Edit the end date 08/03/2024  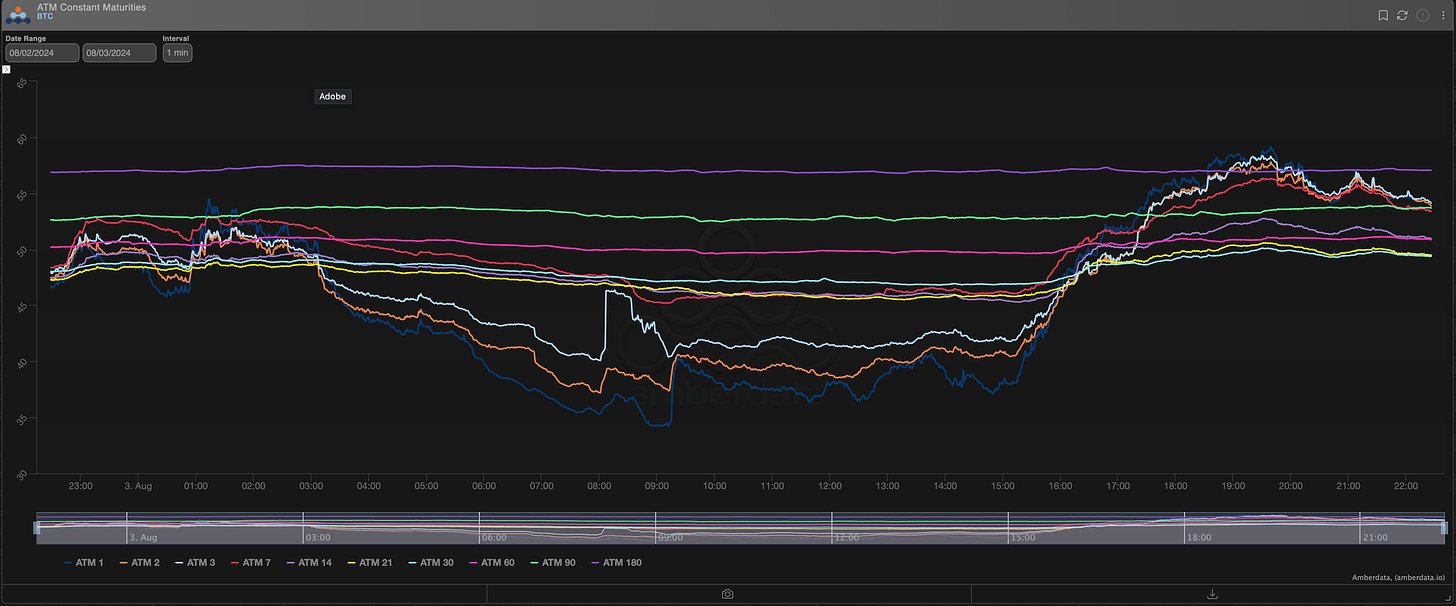coord(119,53)
